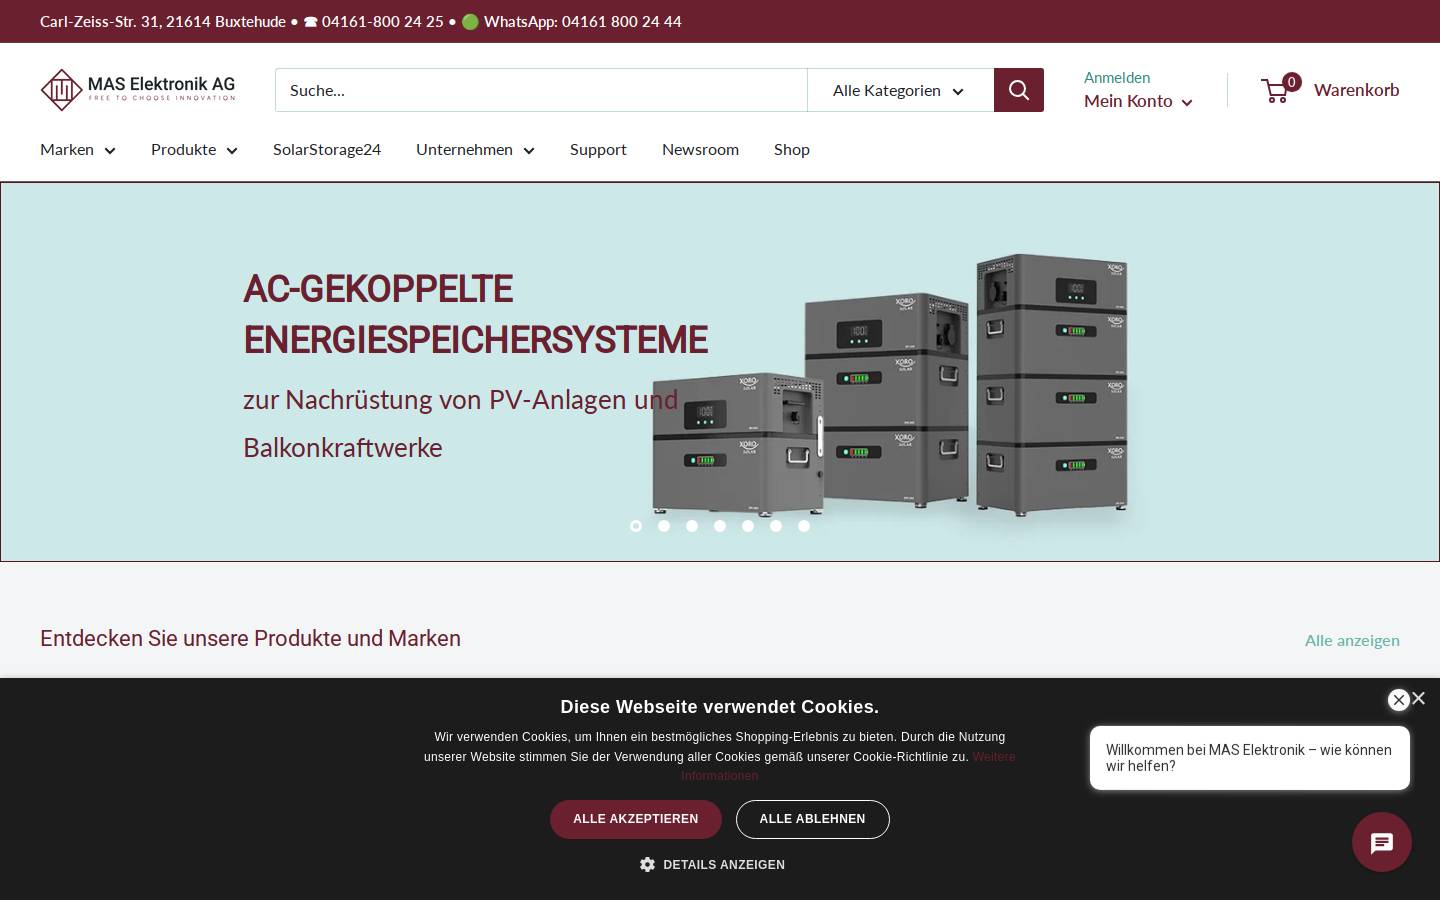Expand the Marken menu

coord(78,150)
